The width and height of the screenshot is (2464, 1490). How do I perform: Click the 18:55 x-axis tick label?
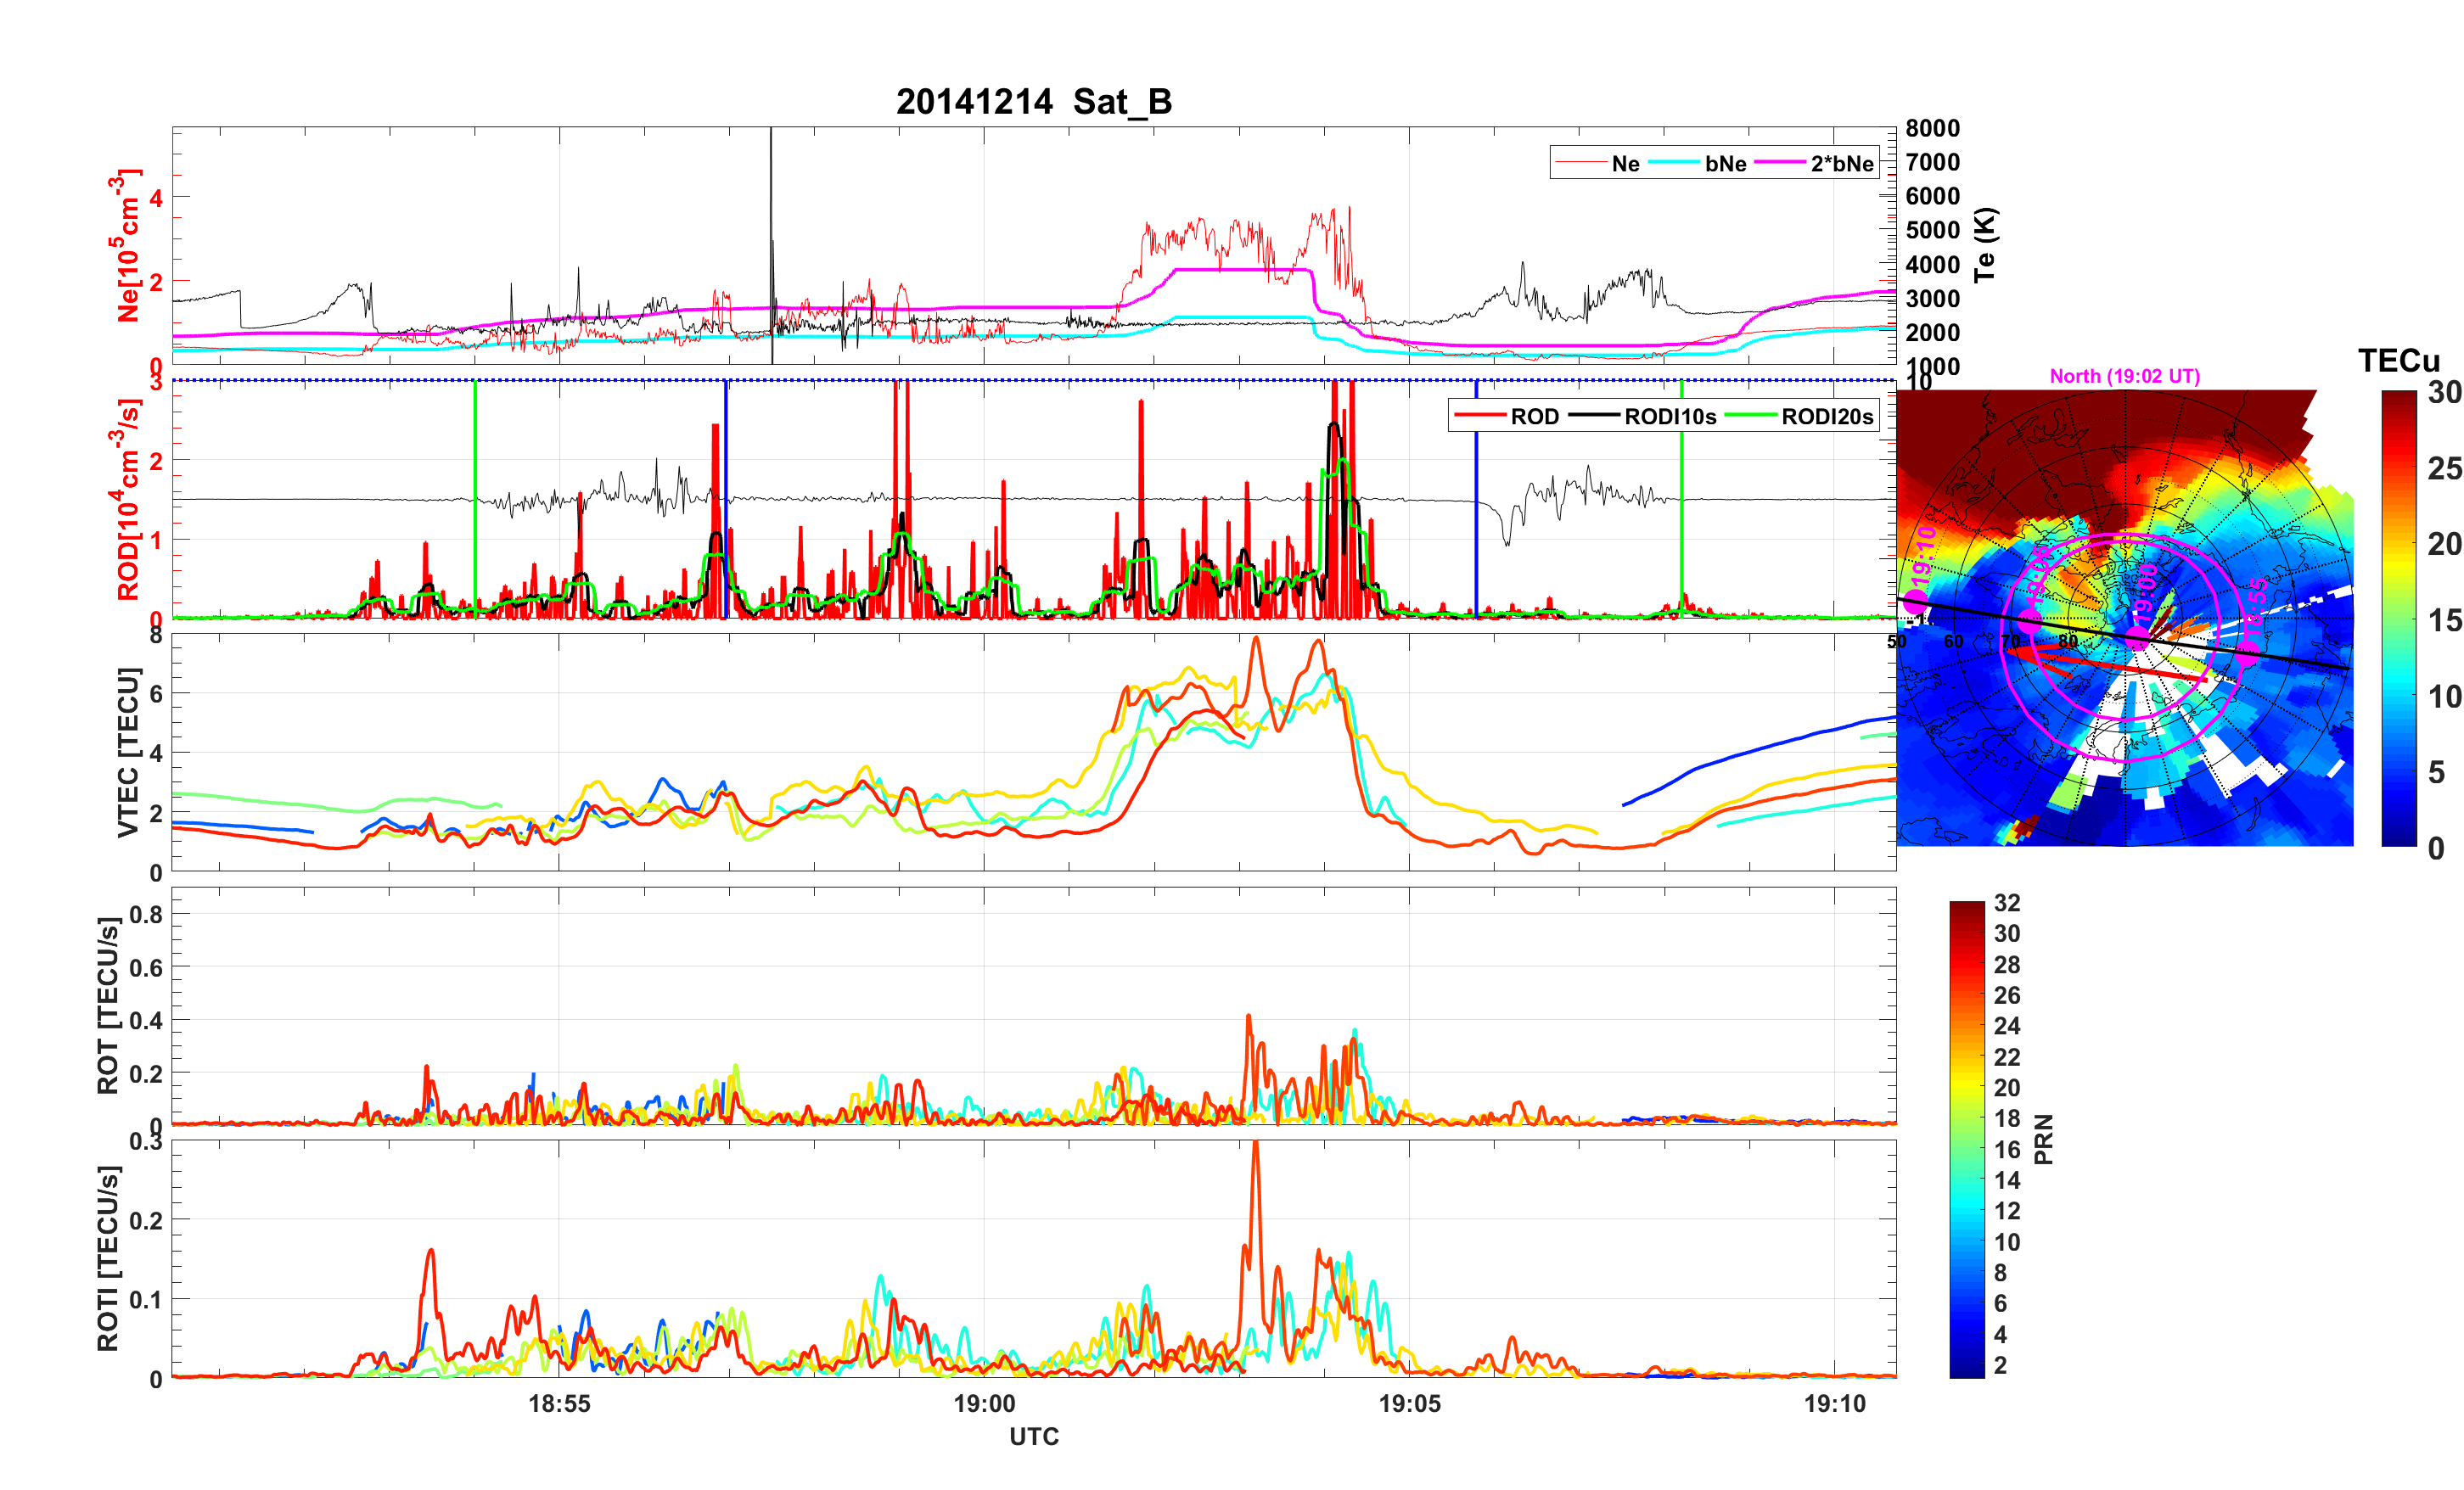pos(559,1403)
